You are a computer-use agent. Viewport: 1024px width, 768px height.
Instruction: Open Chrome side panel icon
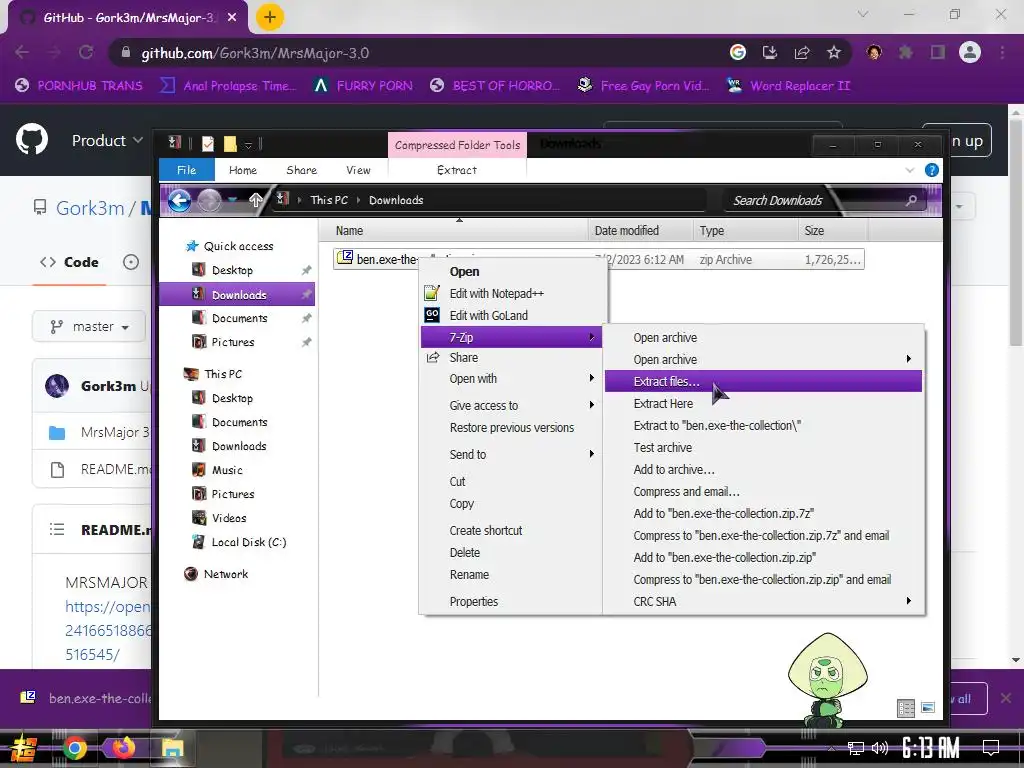938,53
